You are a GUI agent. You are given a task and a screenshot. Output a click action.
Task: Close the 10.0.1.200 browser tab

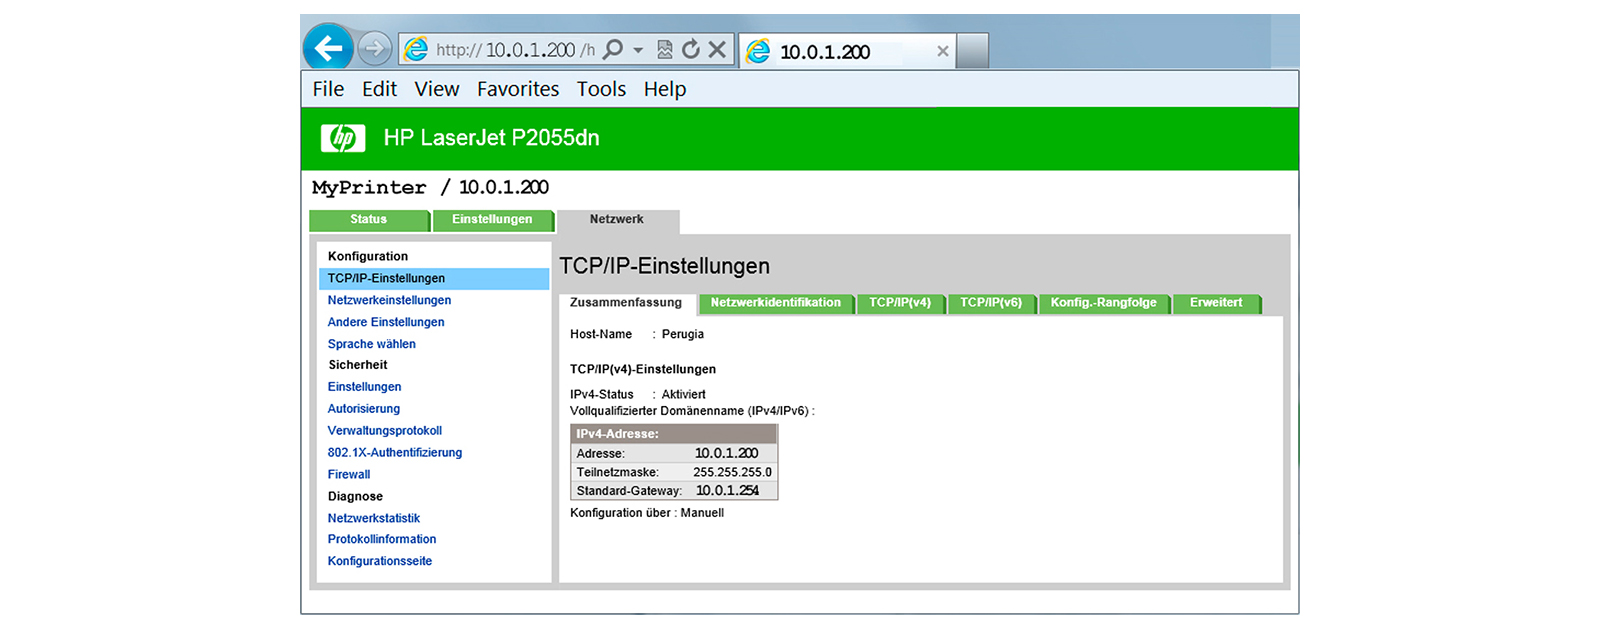point(942,51)
